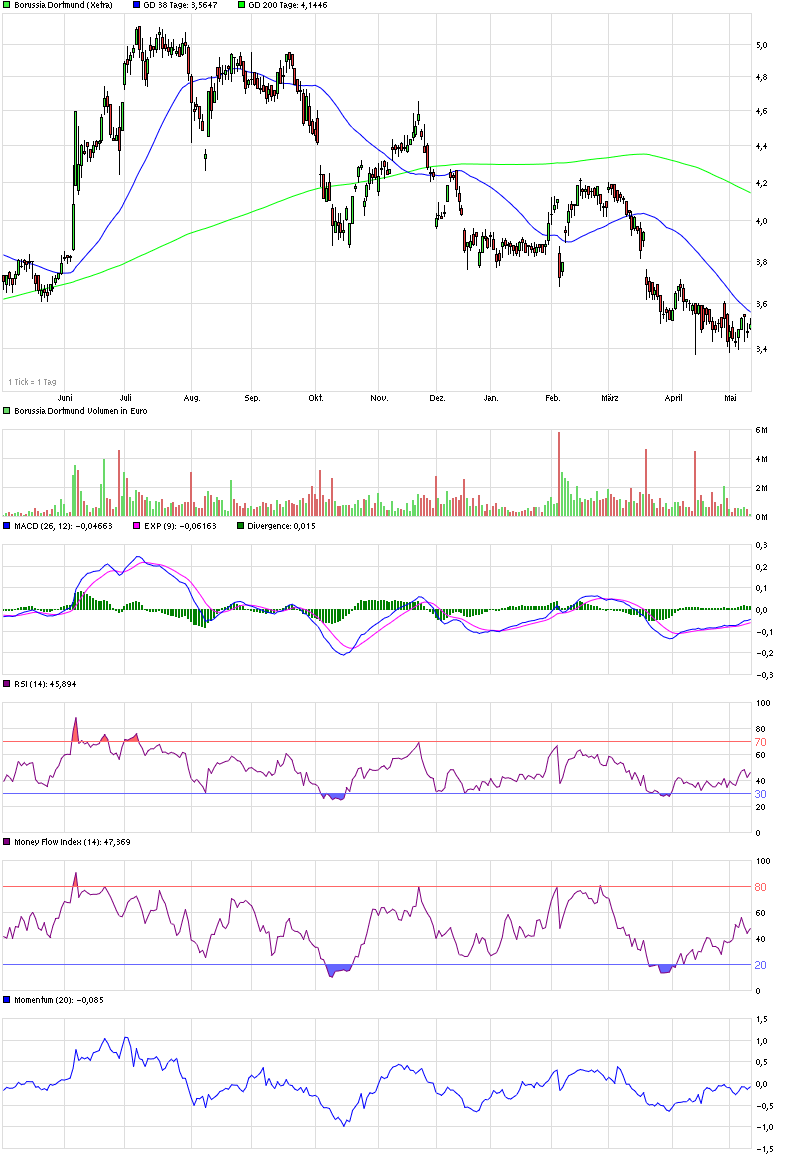Click the blue 30 RSI oversold level label

pyautogui.click(x=760, y=795)
